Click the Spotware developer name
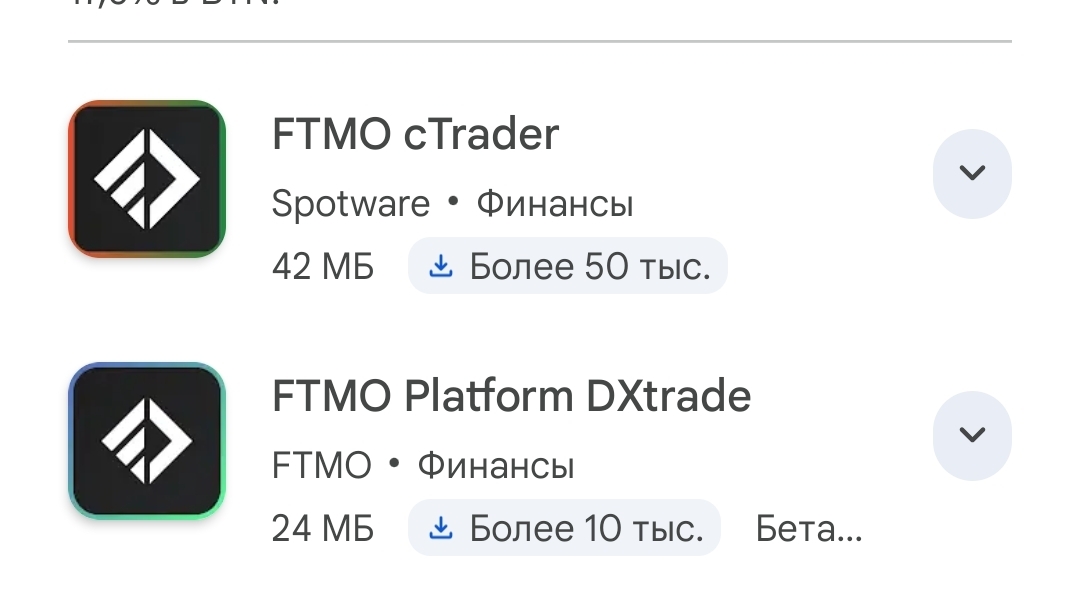Image resolution: width=1079 pixels, height=609 pixels. pyautogui.click(x=350, y=204)
